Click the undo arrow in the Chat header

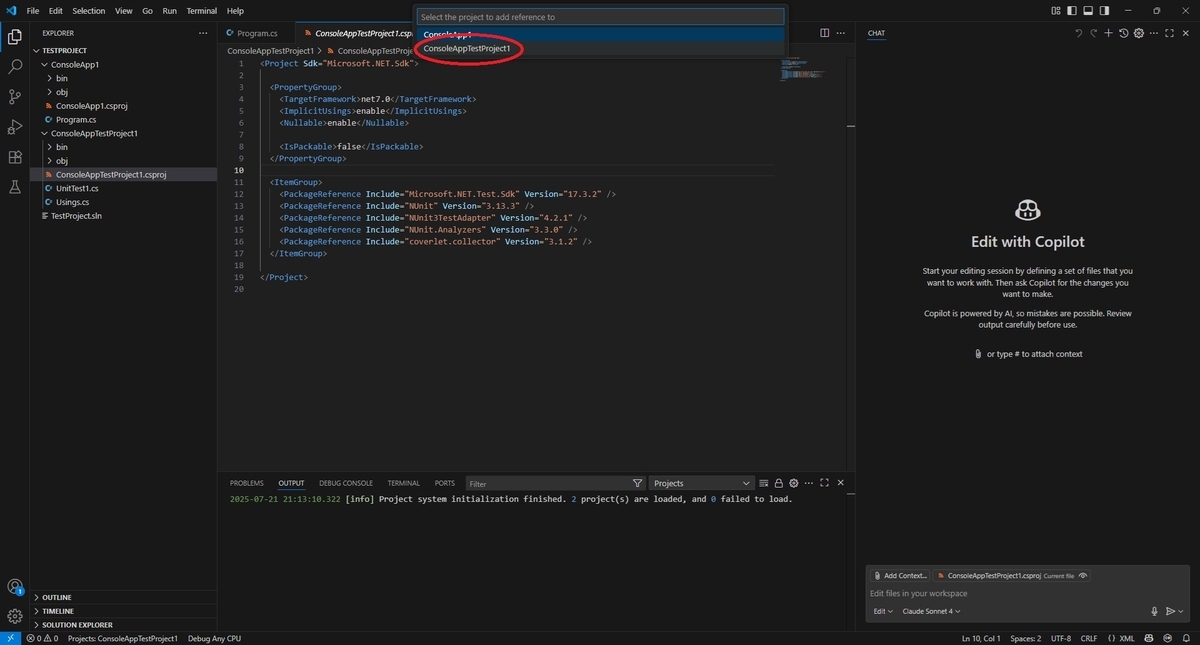click(x=1078, y=33)
